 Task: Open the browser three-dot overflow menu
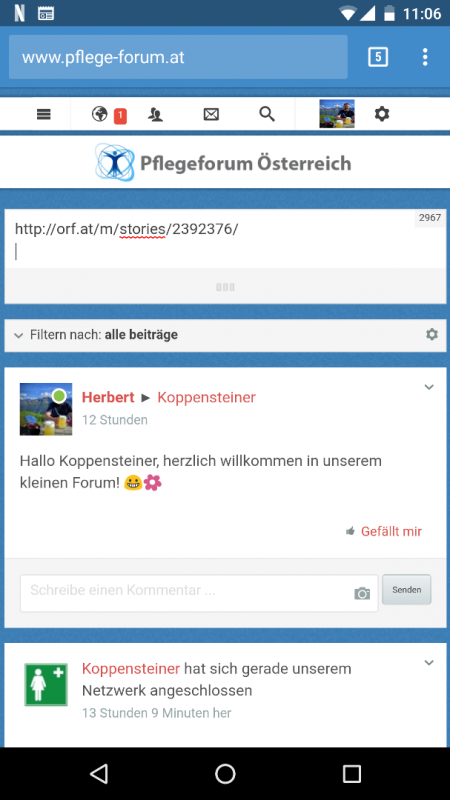[x=425, y=57]
